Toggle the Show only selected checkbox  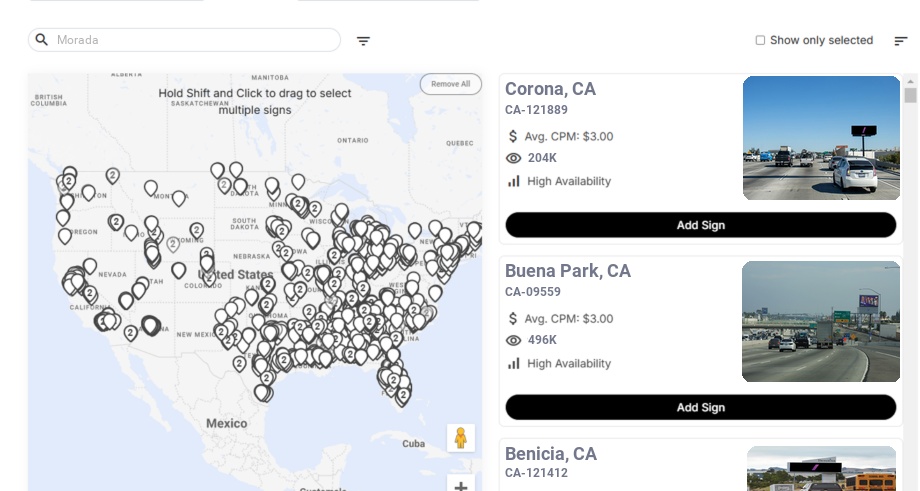[760, 40]
